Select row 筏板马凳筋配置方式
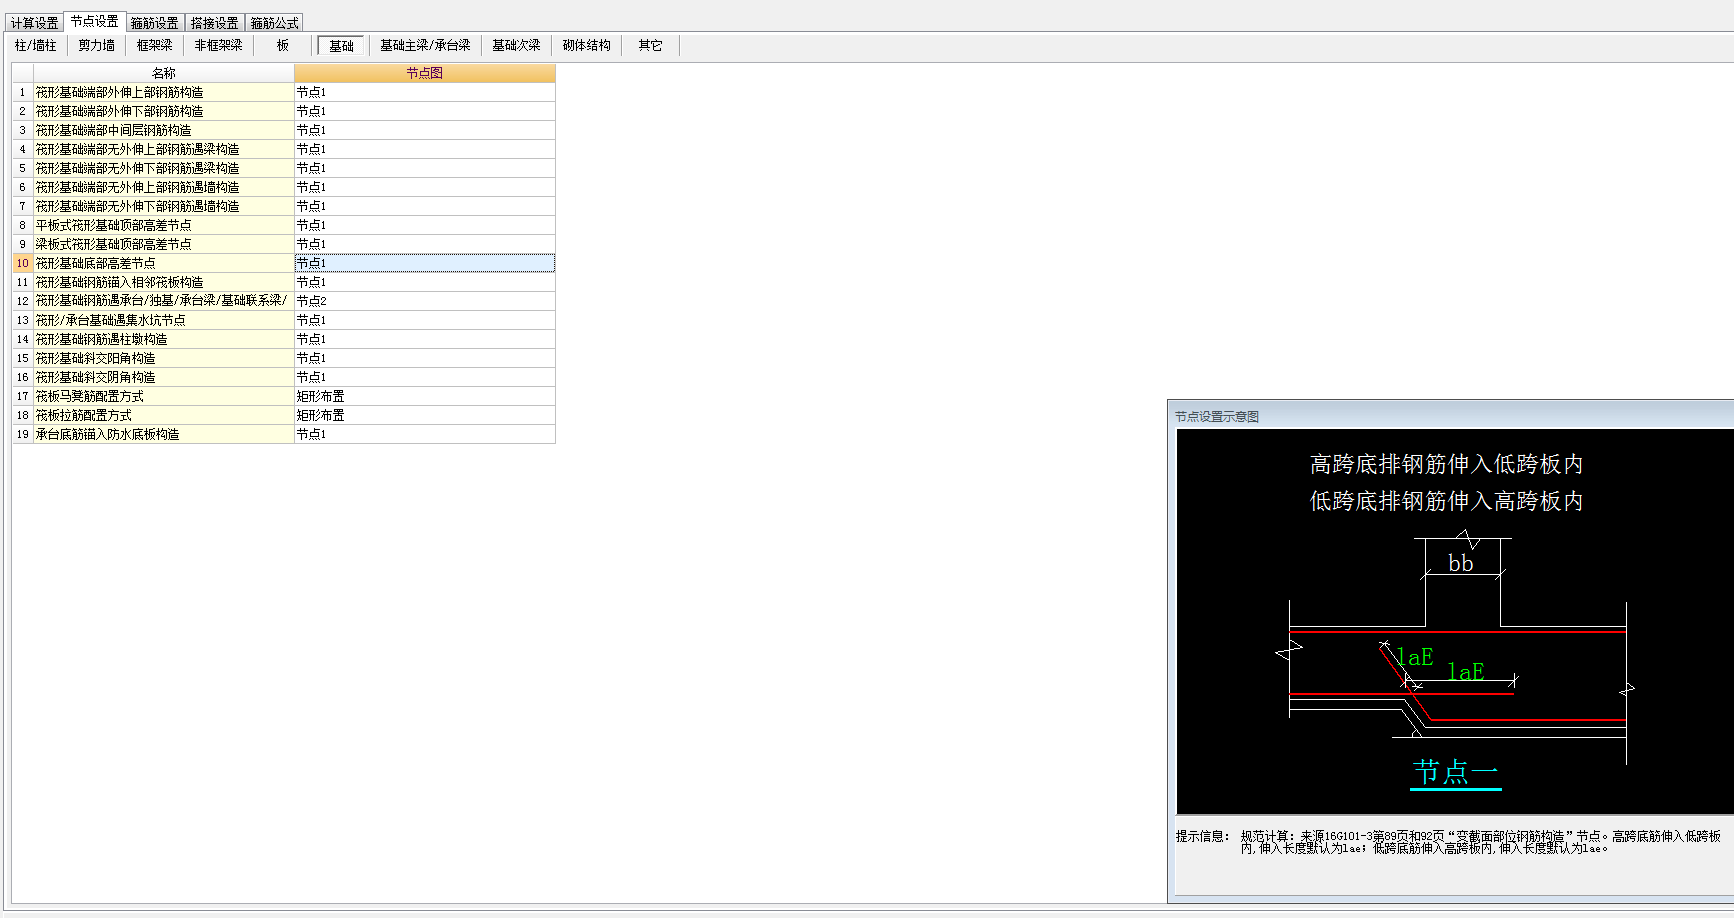Viewport: 1734px width, 918px height. coord(164,396)
